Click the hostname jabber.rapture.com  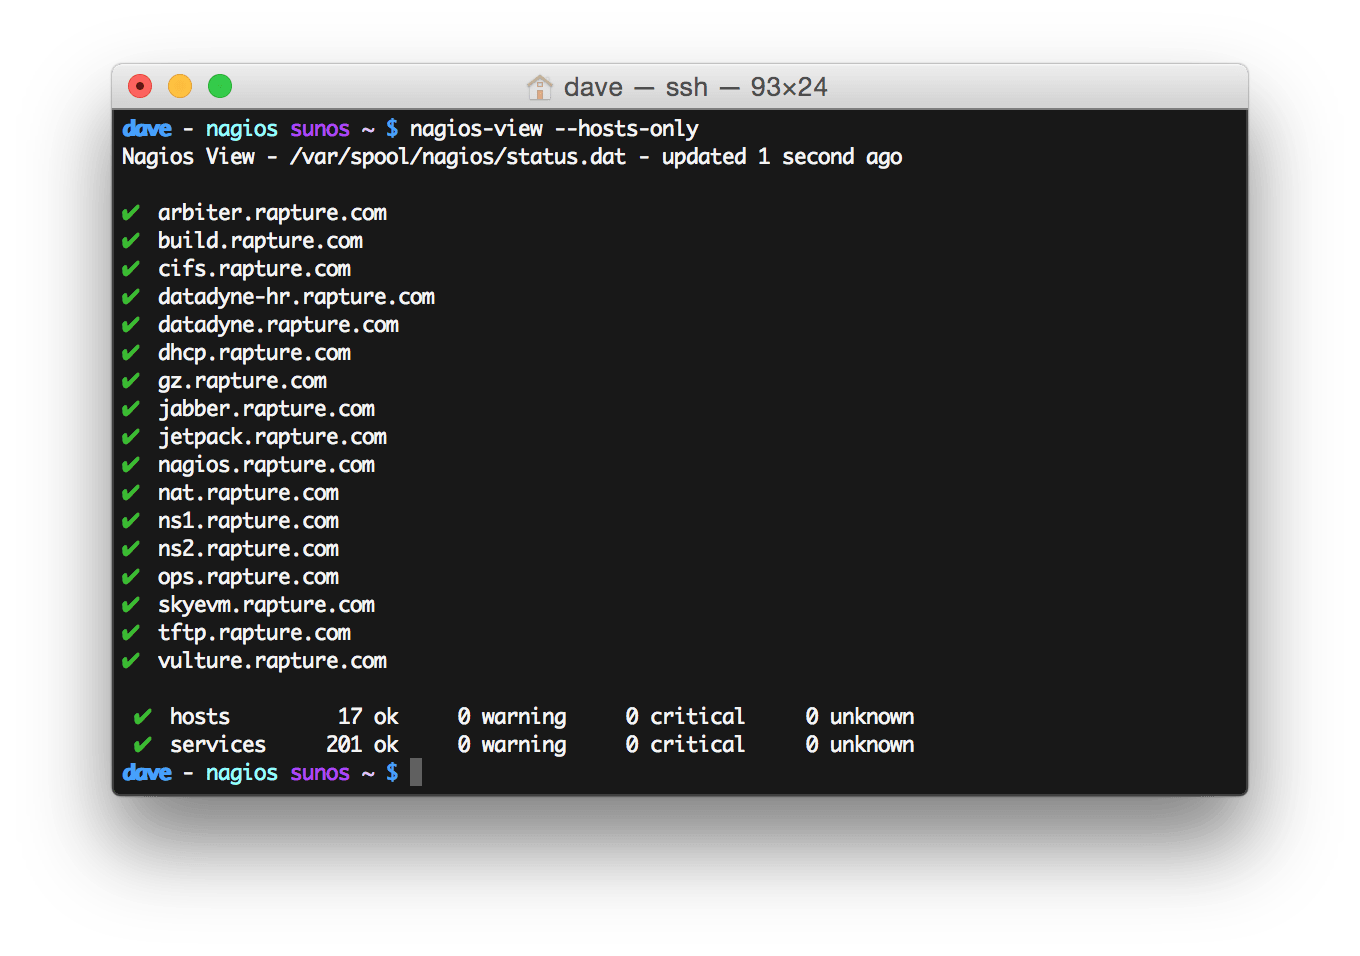click(x=266, y=409)
